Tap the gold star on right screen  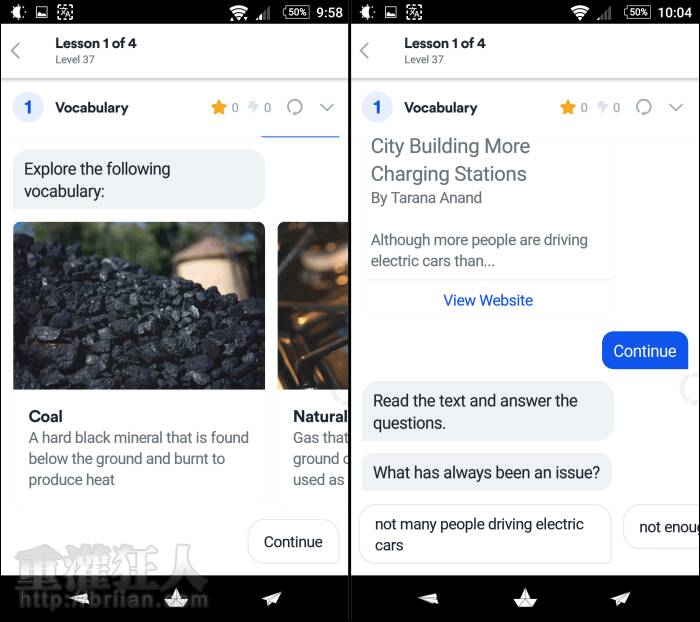pos(568,107)
